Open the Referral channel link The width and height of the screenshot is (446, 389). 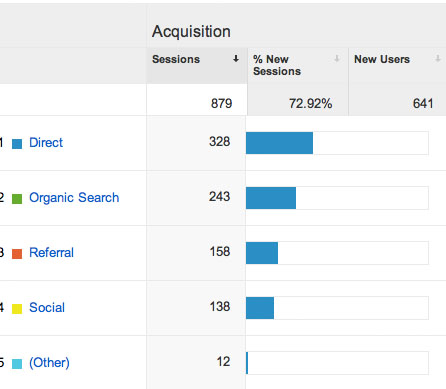coord(51,253)
